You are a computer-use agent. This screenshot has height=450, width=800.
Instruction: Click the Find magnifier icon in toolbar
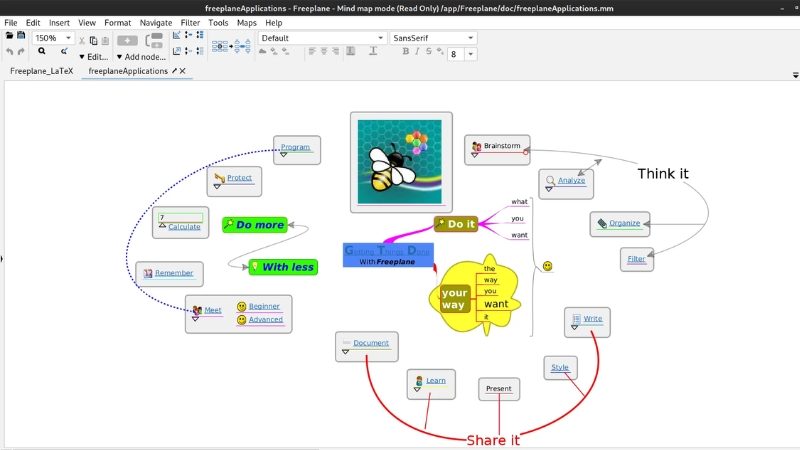pos(41,51)
